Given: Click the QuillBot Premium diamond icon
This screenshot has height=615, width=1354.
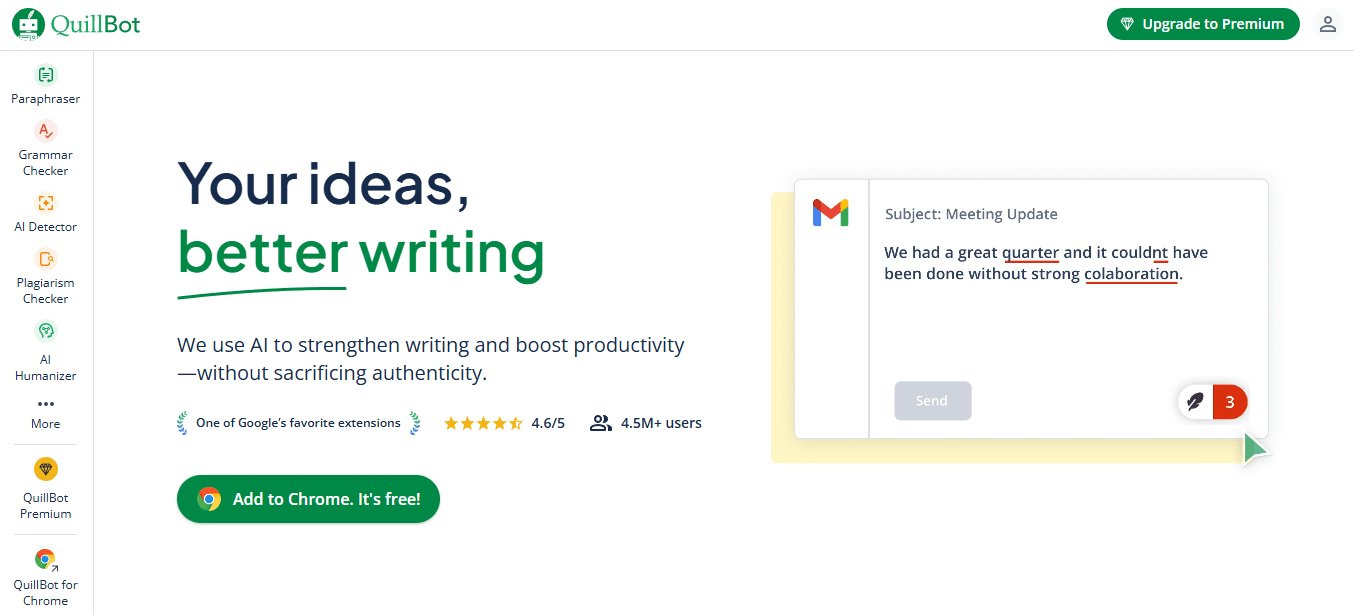Looking at the screenshot, I should pyautogui.click(x=46, y=469).
